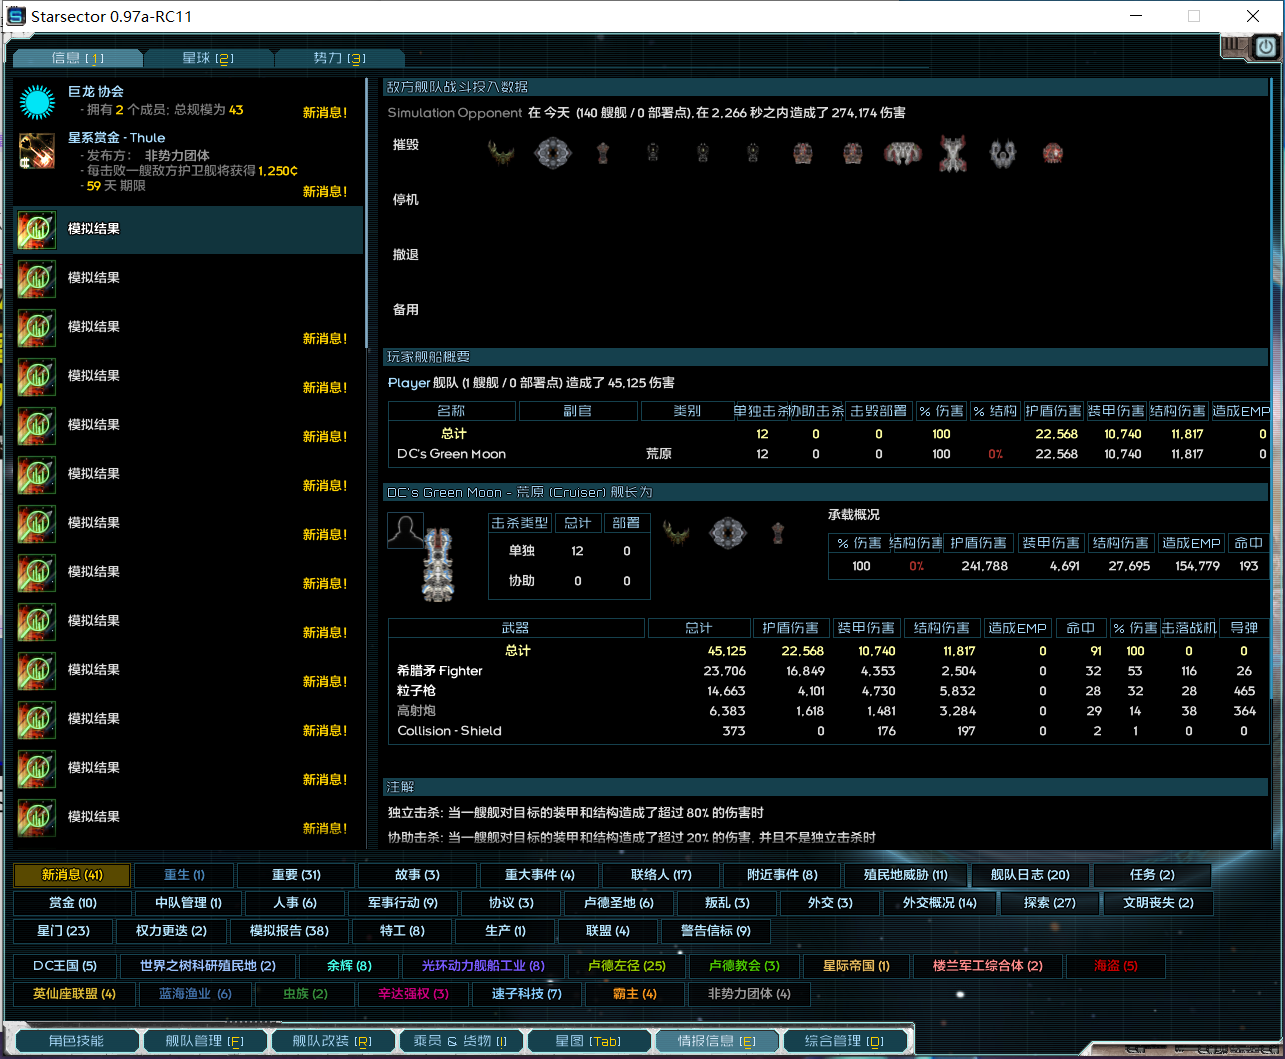The image size is (1285, 1059).
Task: Click the Starsector icon in the title bar
Action: point(16,15)
